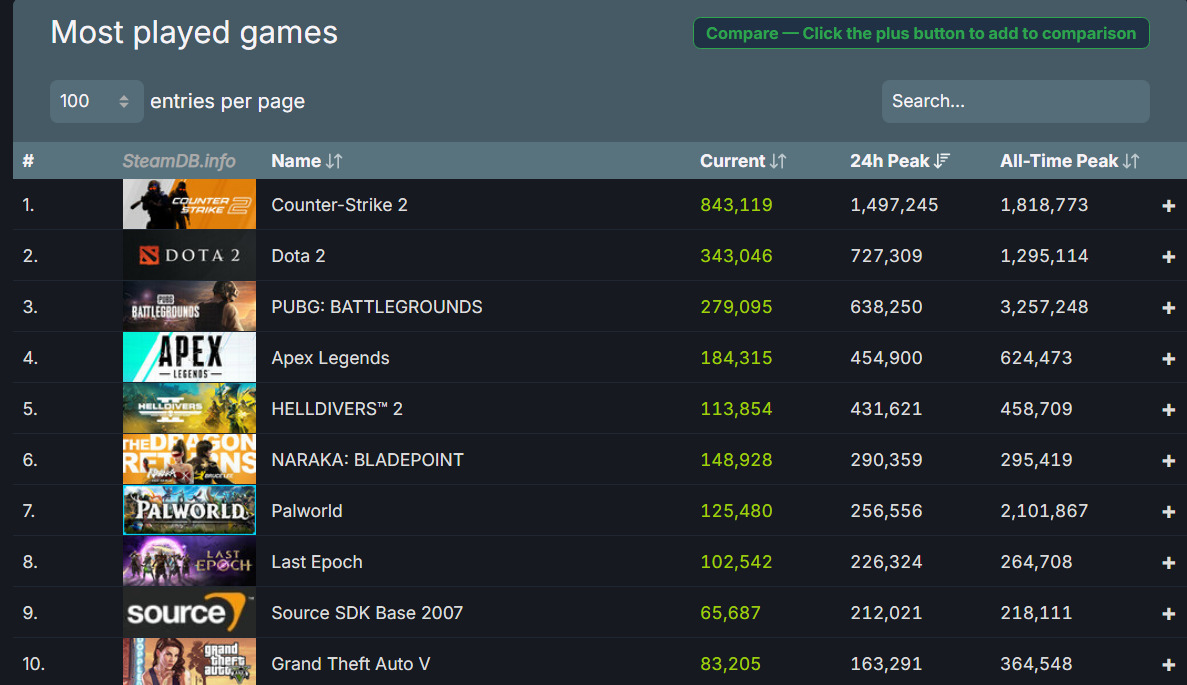
Task: Add Palworld to comparison using plus icon
Action: click(1168, 512)
